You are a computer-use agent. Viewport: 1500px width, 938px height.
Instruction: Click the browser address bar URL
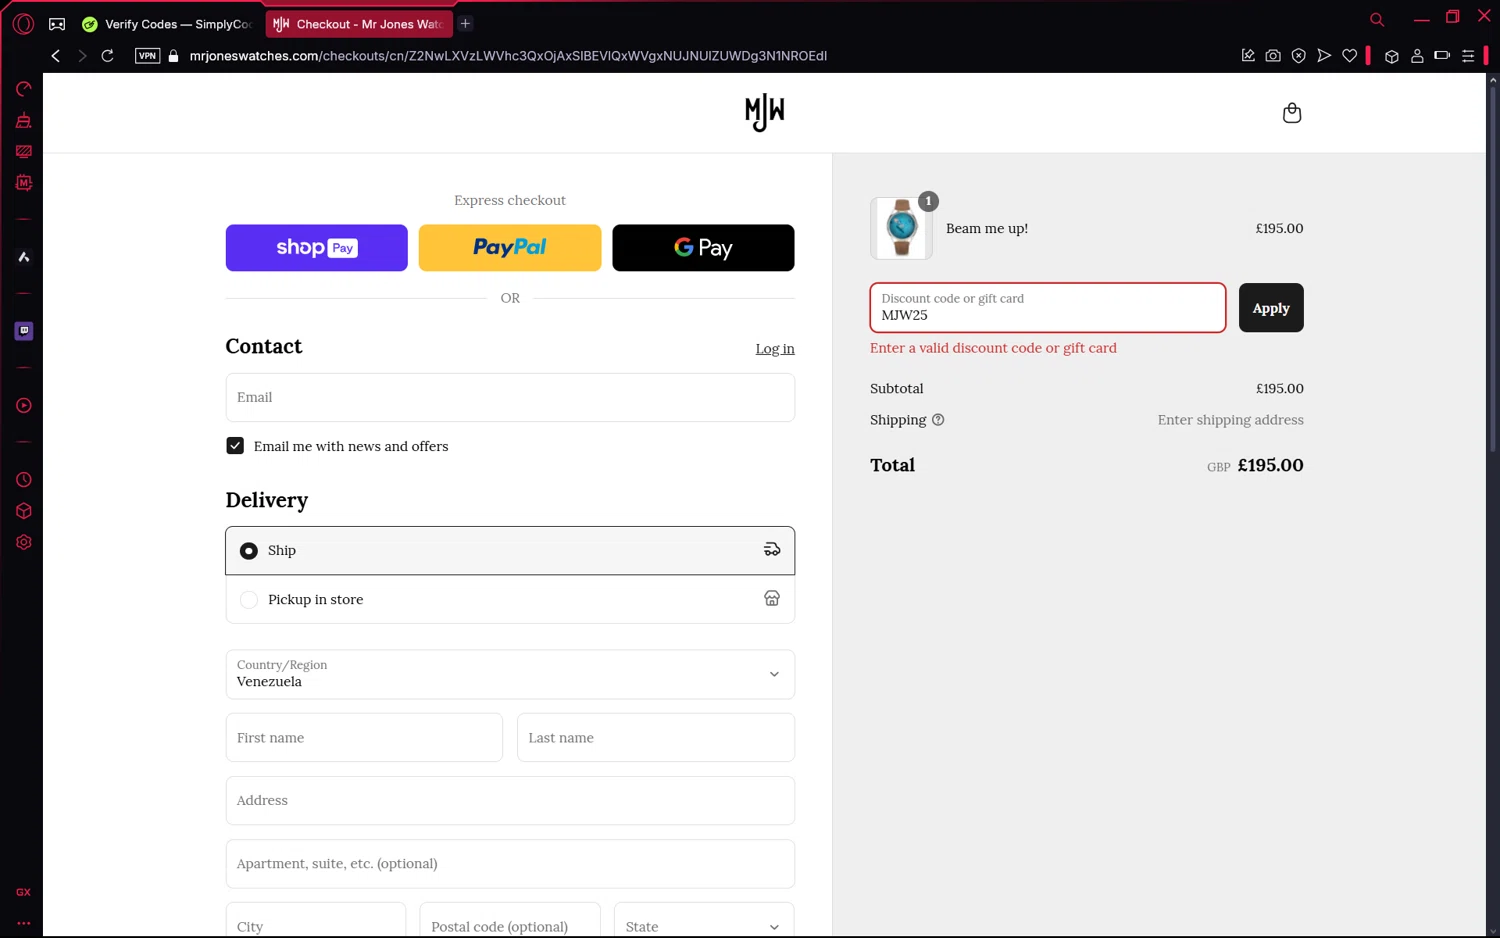508,56
